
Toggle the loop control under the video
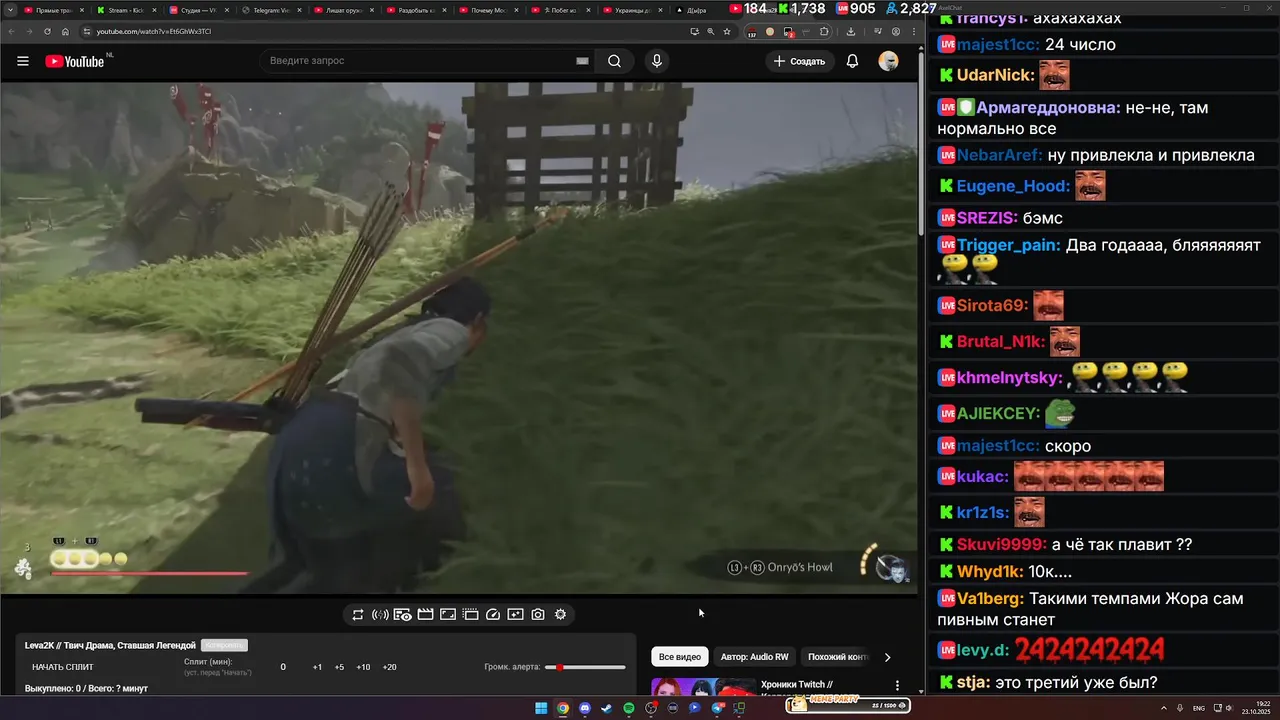[358, 615]
